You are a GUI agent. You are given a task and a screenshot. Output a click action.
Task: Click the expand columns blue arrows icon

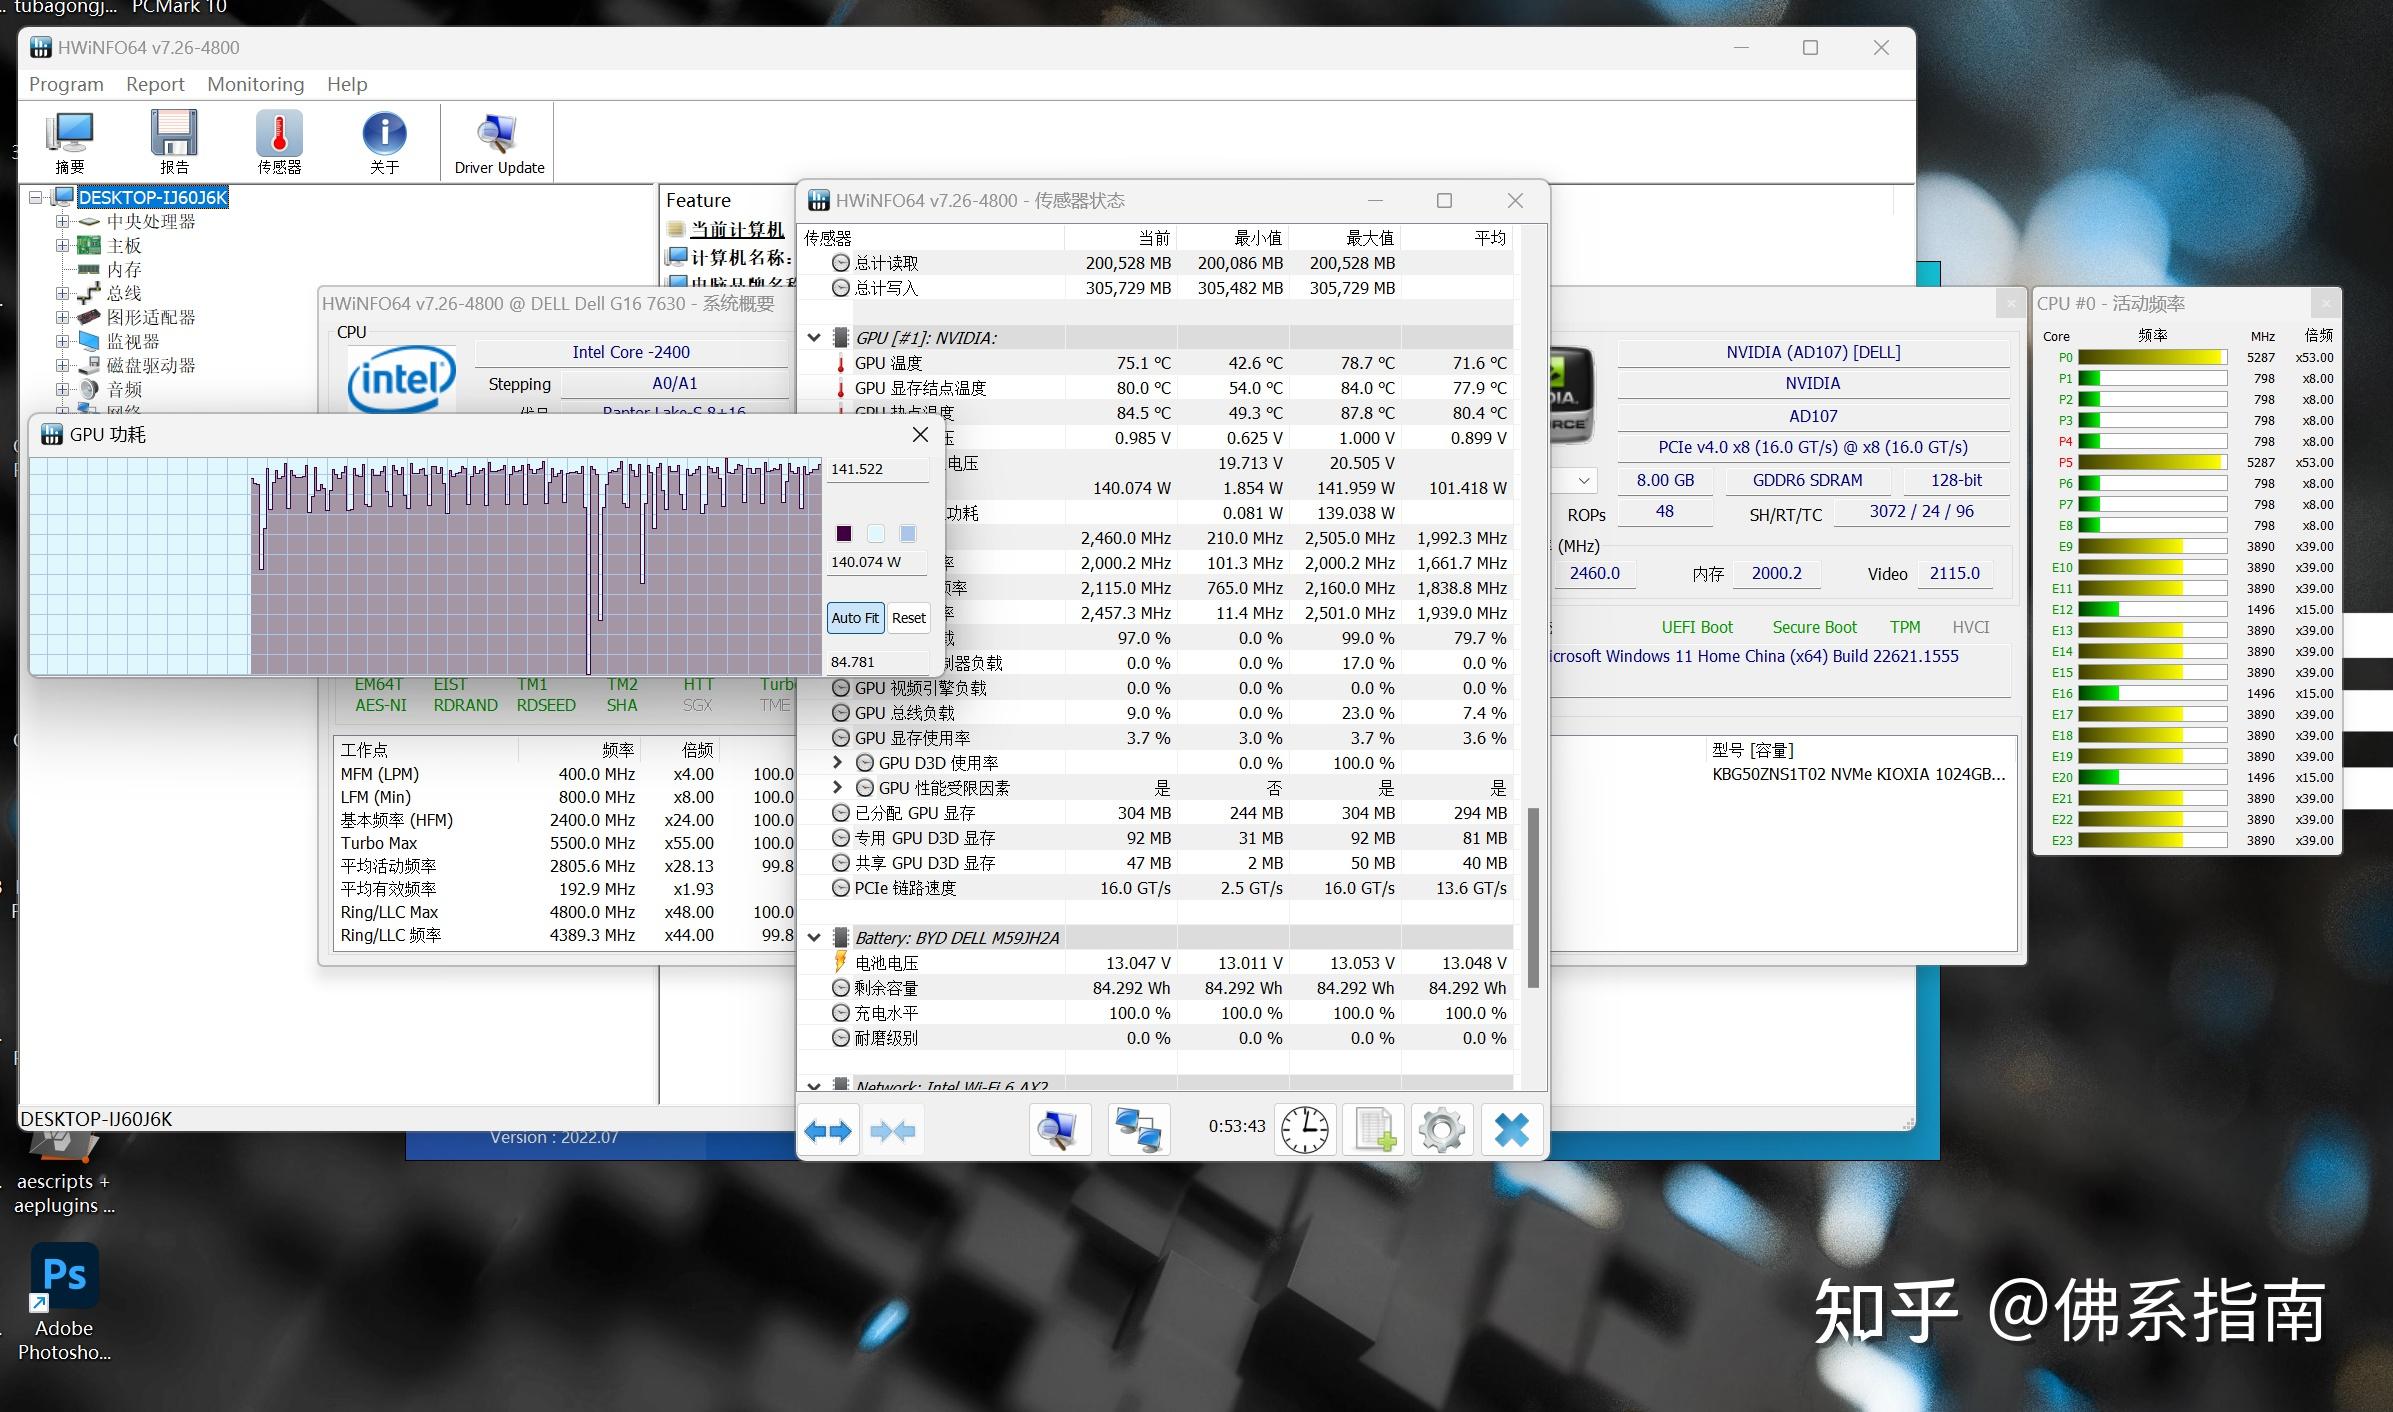(x=828, y=1130)
